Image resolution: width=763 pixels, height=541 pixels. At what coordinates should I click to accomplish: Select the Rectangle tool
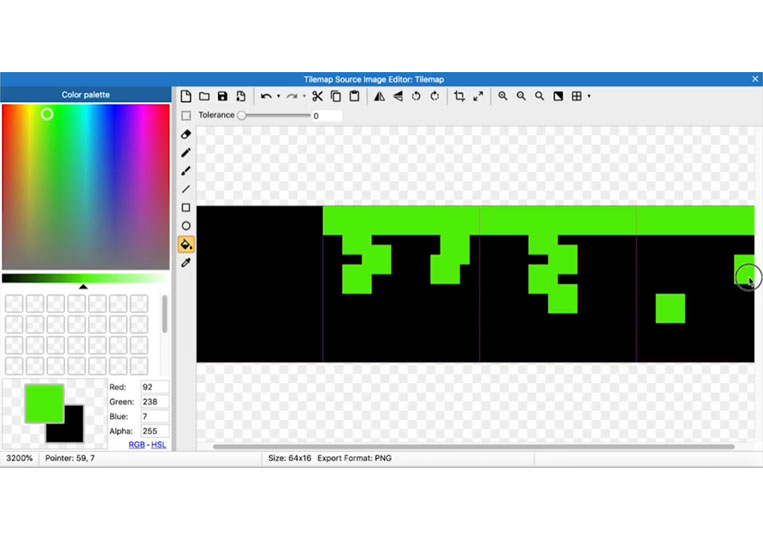coord(186,208)
